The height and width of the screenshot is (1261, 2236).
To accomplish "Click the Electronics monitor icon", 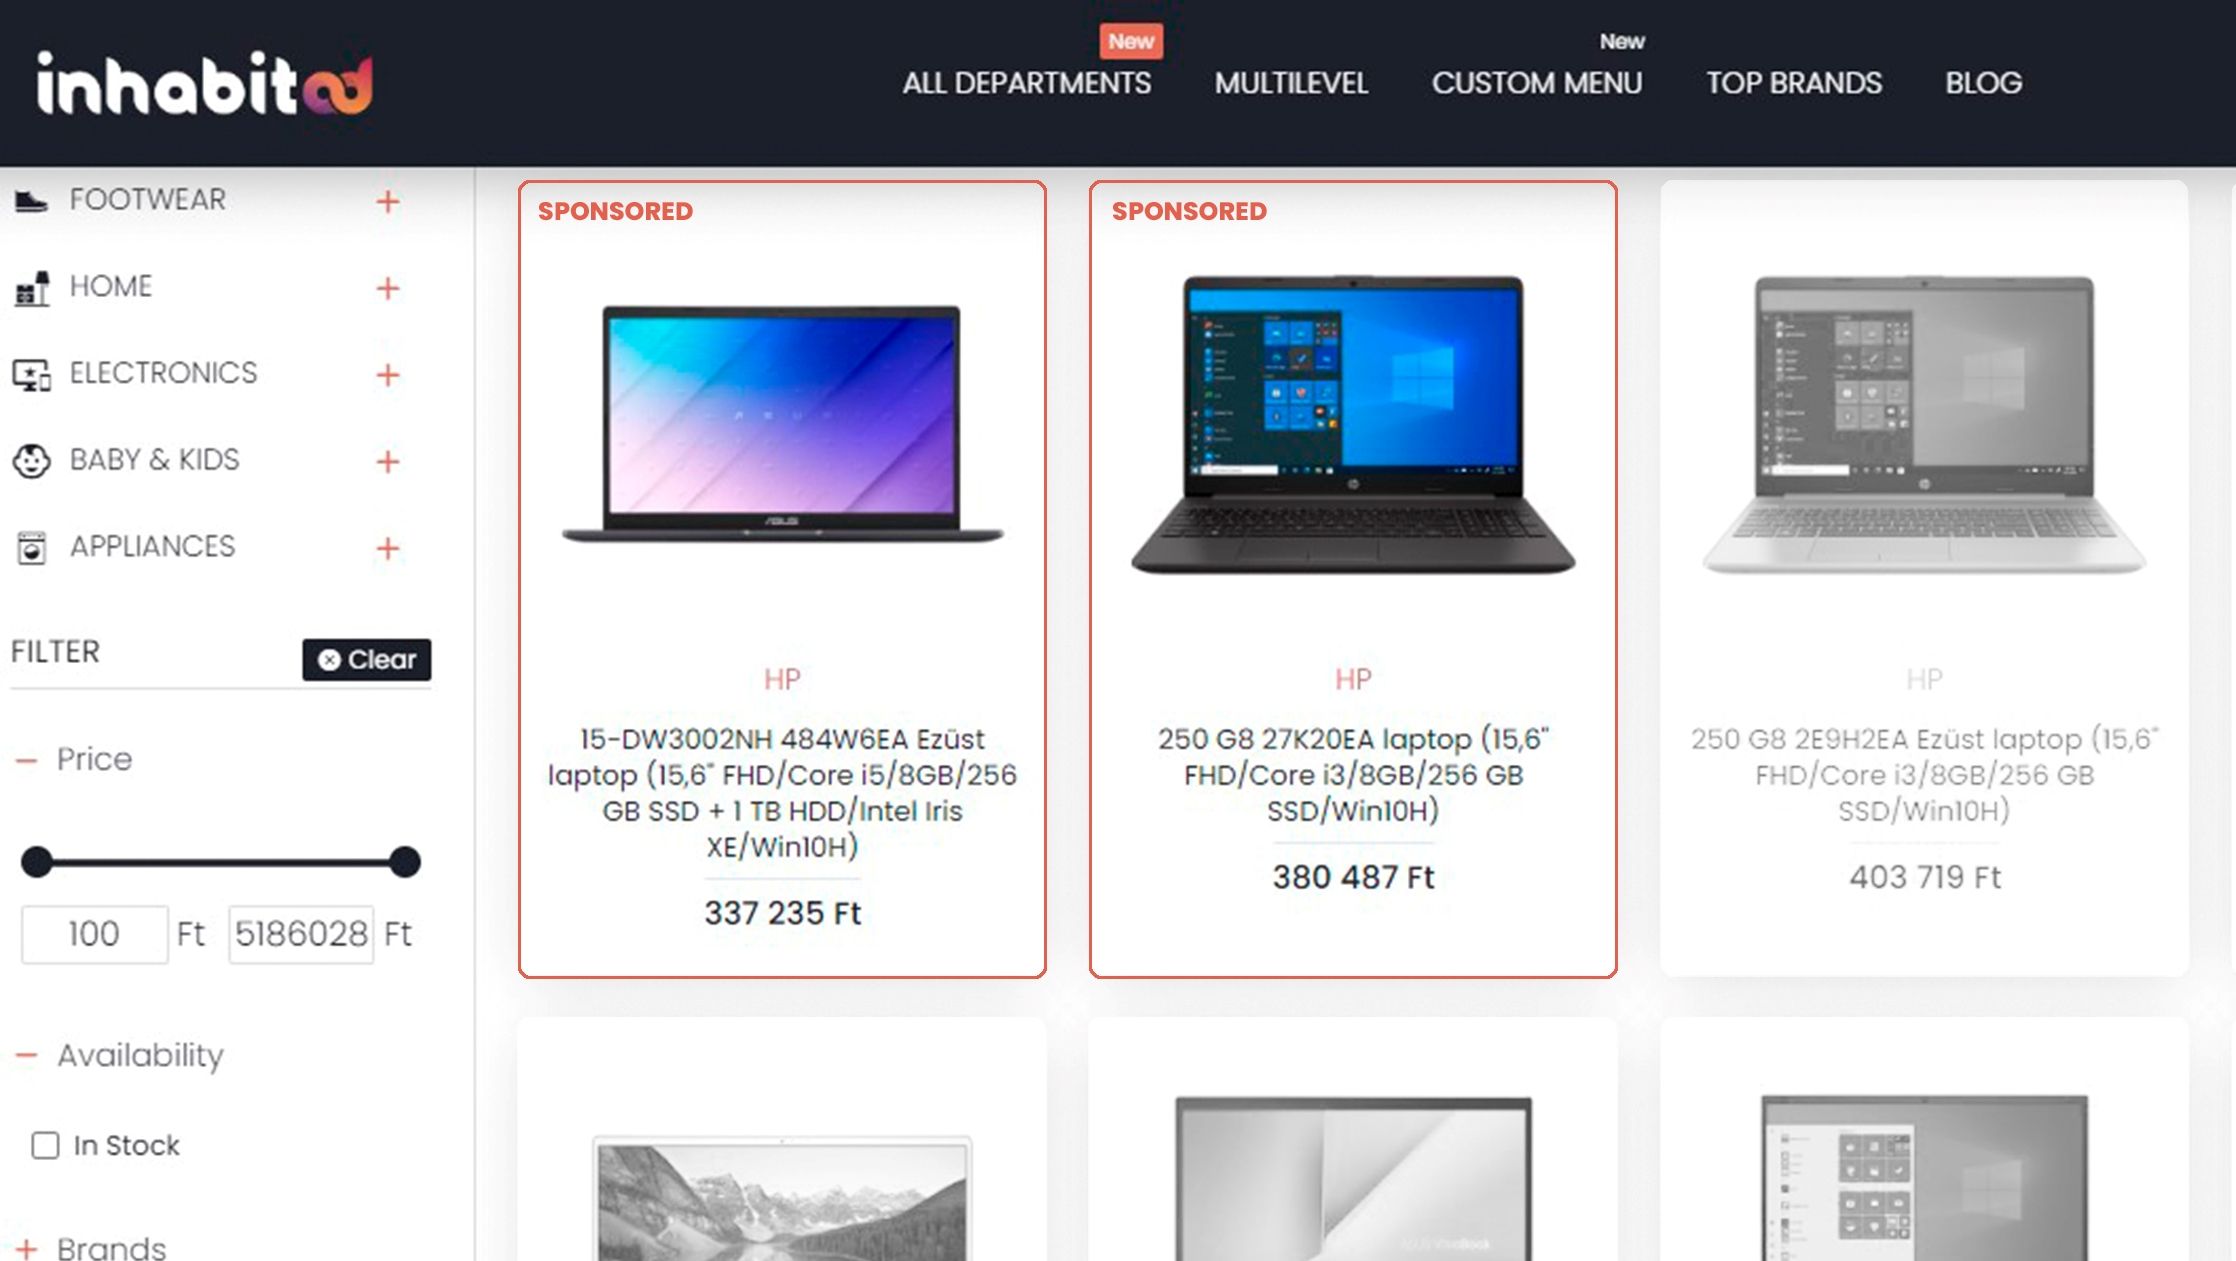I will click(x=31, y=375).
